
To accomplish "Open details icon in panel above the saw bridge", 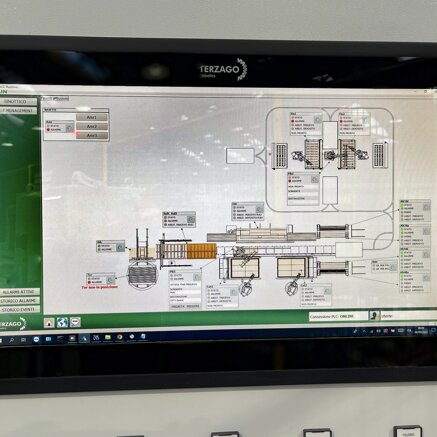I will [259, 209].
